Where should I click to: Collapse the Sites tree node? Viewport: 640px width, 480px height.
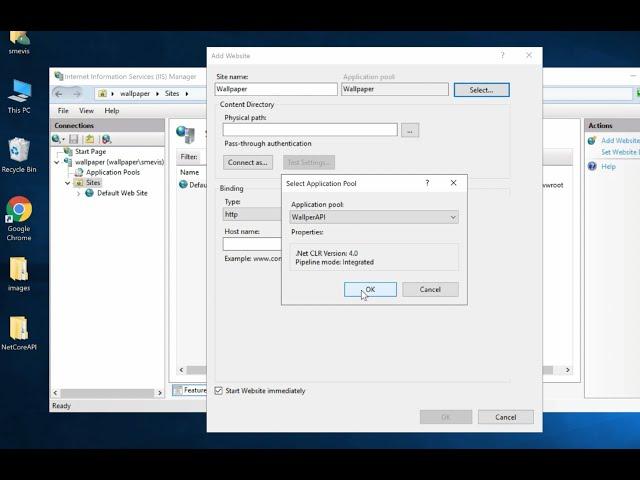click(67, 183)
